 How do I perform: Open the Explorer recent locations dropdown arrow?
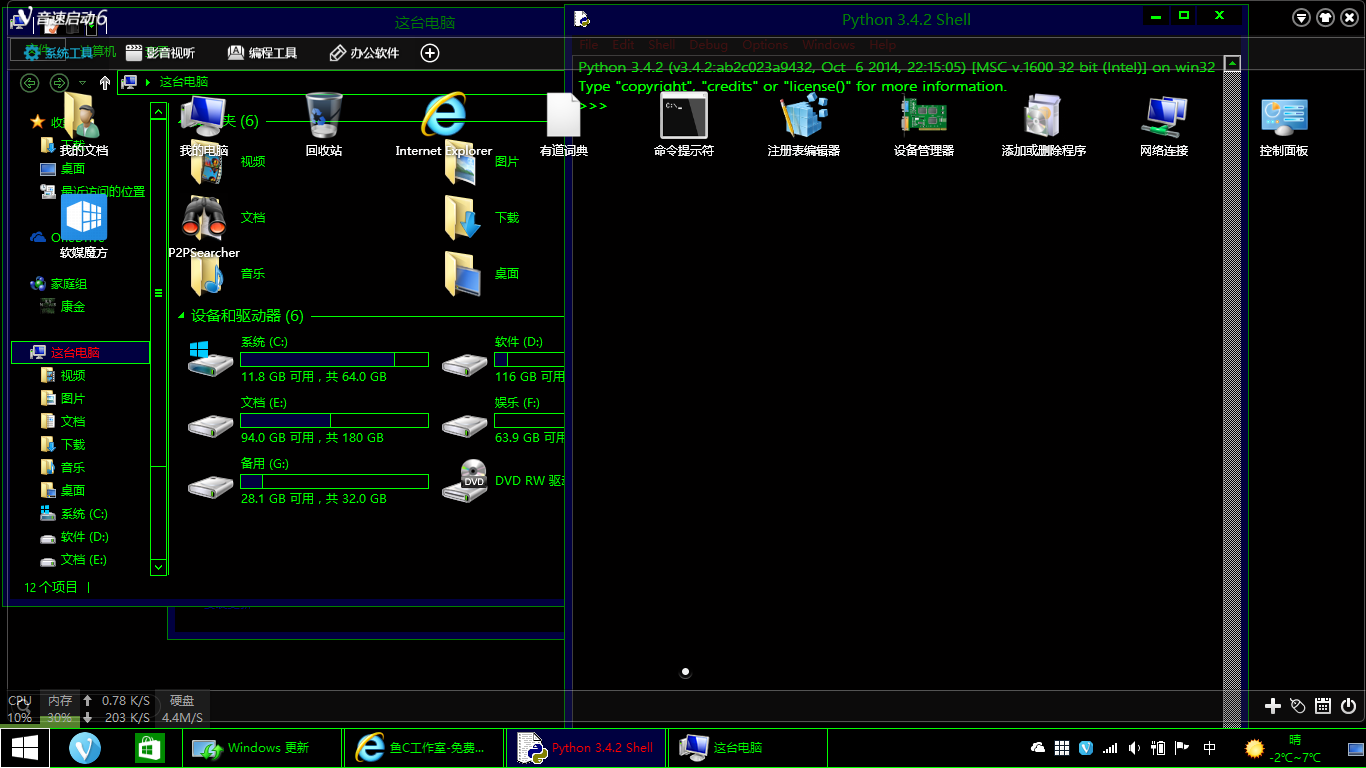pos(82,82)
